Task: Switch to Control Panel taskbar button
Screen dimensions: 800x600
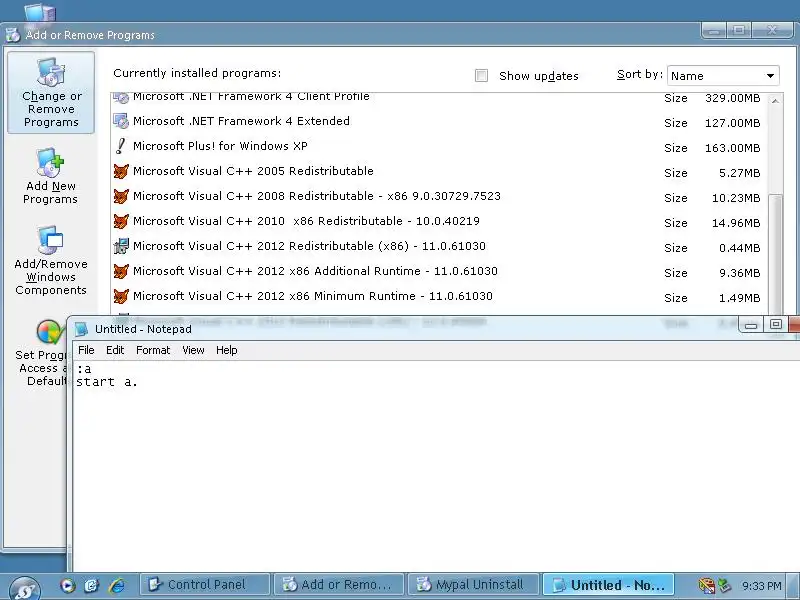Action: point(205,585)
